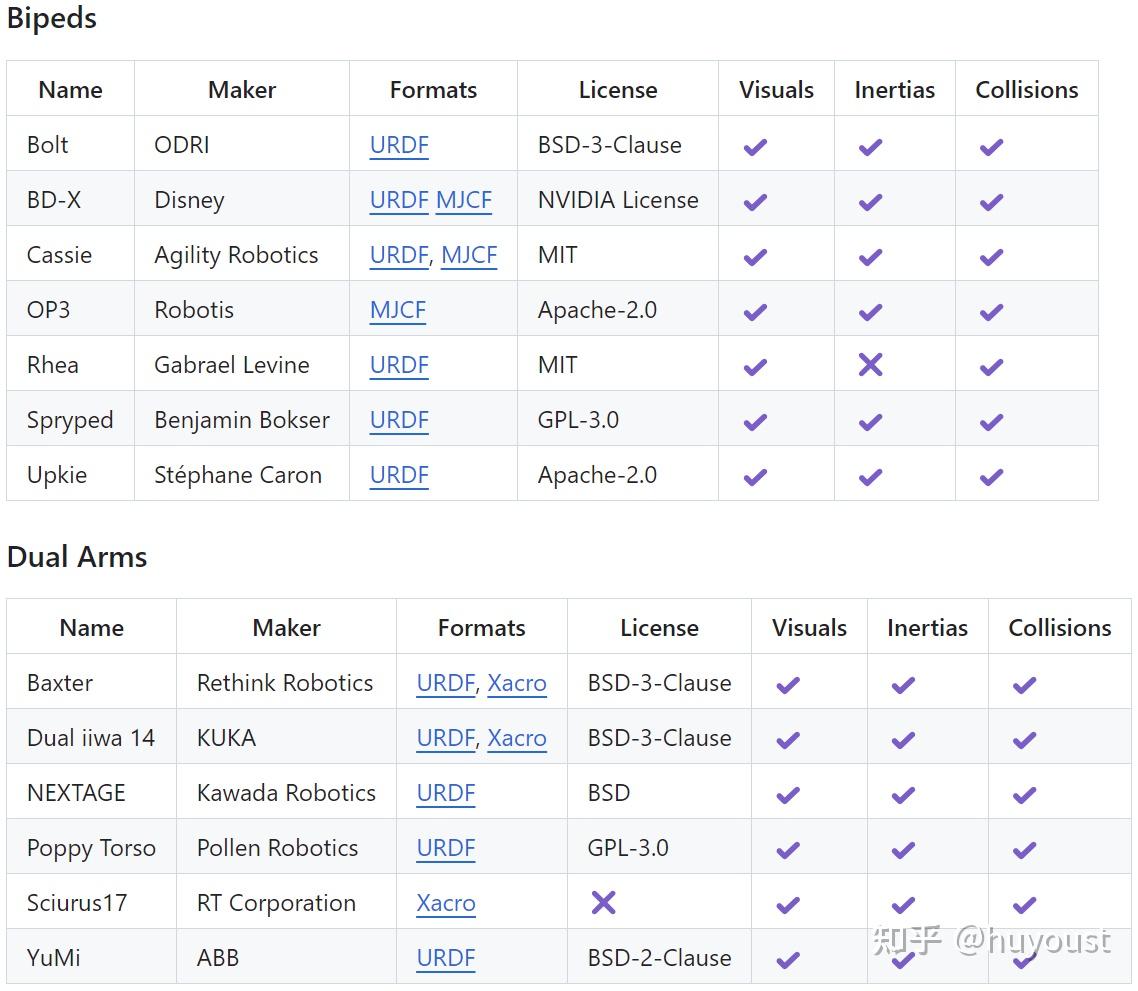Click NEXTAGE's Collisions check mark

(1024, 794)
